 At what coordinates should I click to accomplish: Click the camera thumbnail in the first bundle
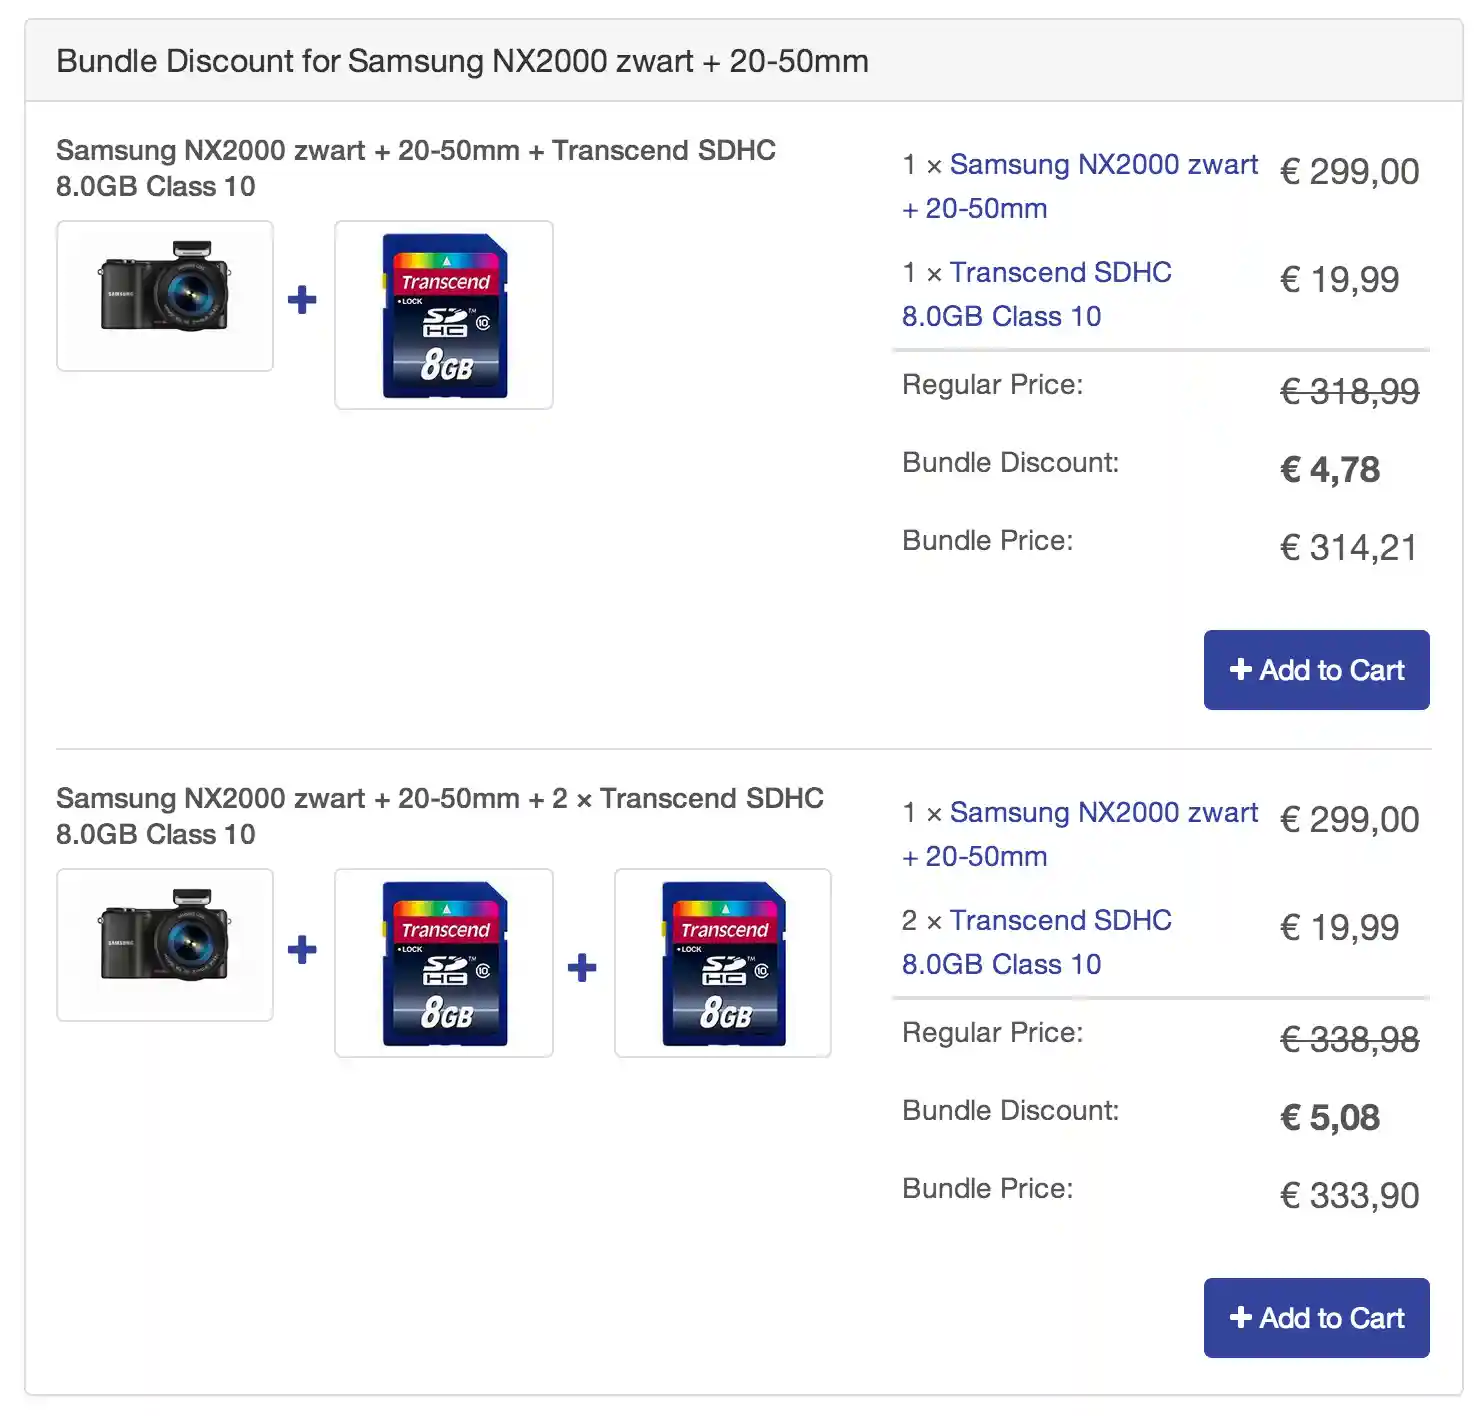(165, 296)
